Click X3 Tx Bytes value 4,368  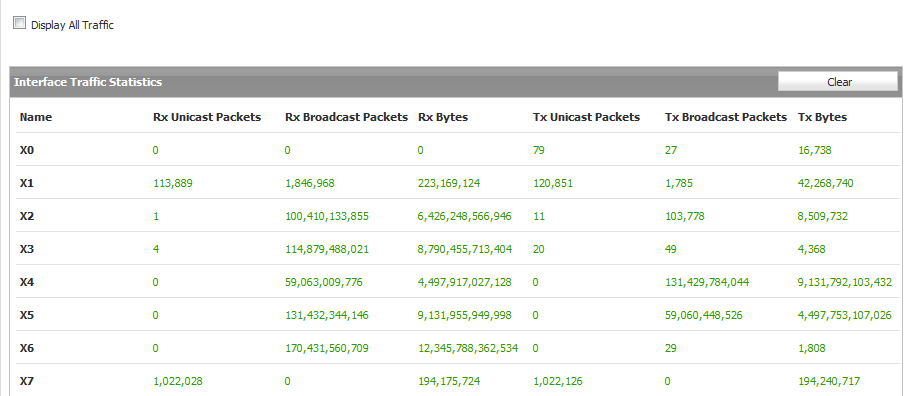(812, 250)
